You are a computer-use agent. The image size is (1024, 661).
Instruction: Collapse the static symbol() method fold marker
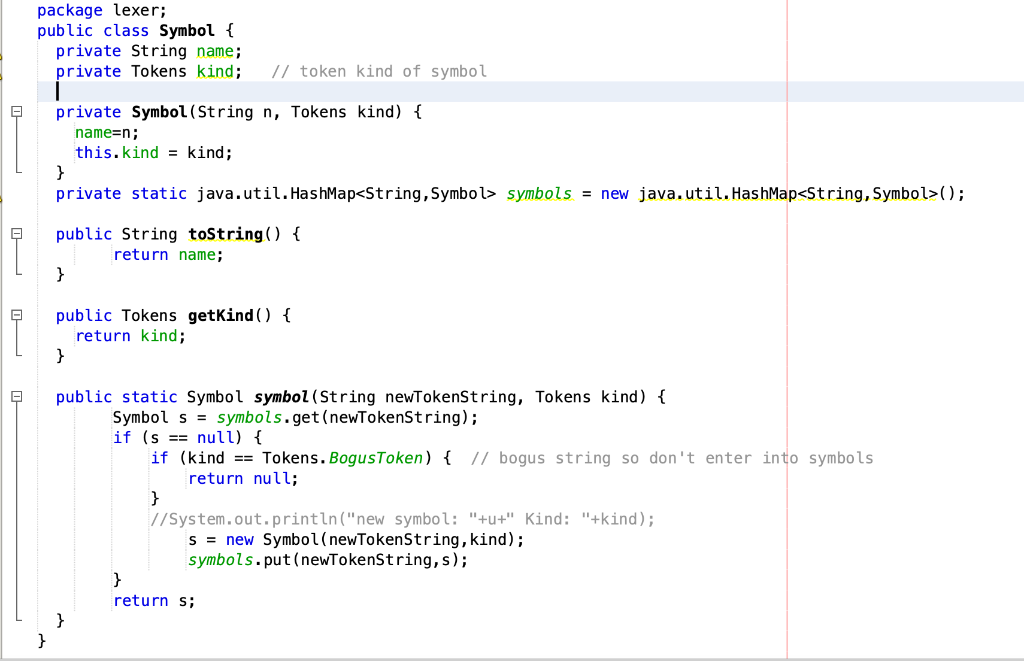coord(17,396)
